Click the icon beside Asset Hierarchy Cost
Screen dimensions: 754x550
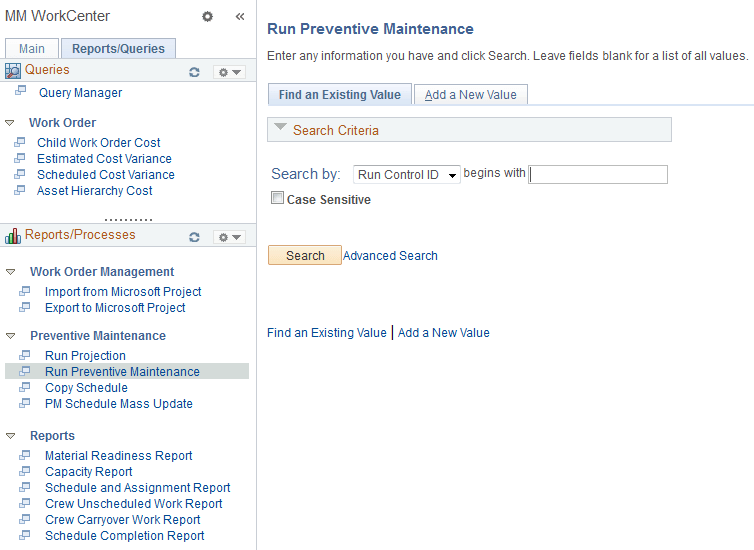click(x=20, y=190)
